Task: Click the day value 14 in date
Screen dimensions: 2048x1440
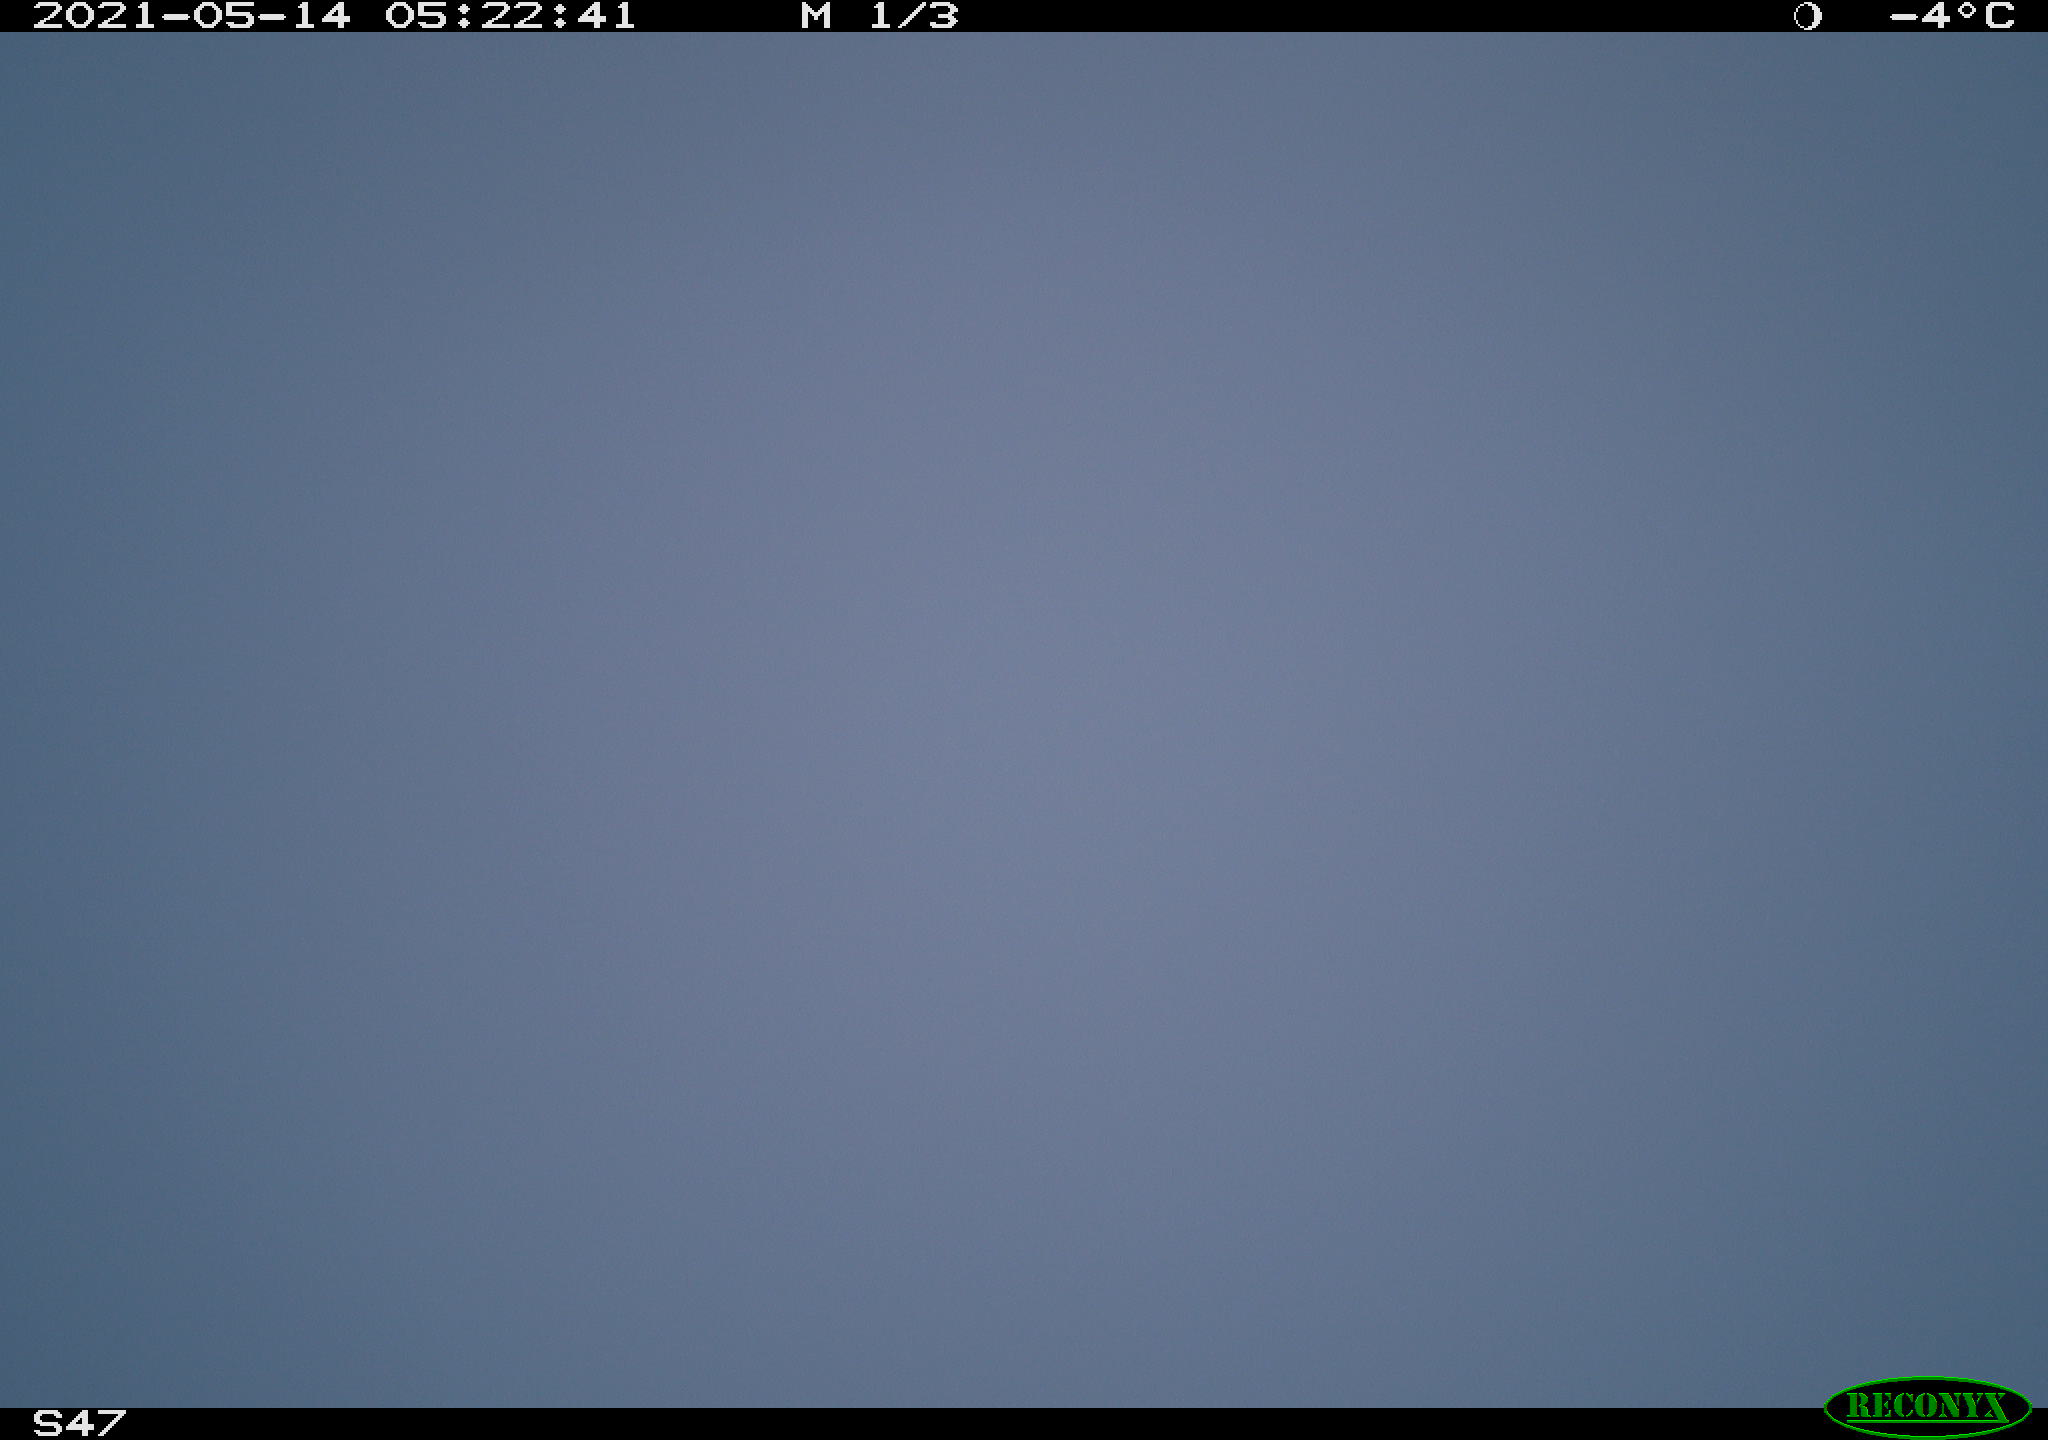Action: click(323, 16)
